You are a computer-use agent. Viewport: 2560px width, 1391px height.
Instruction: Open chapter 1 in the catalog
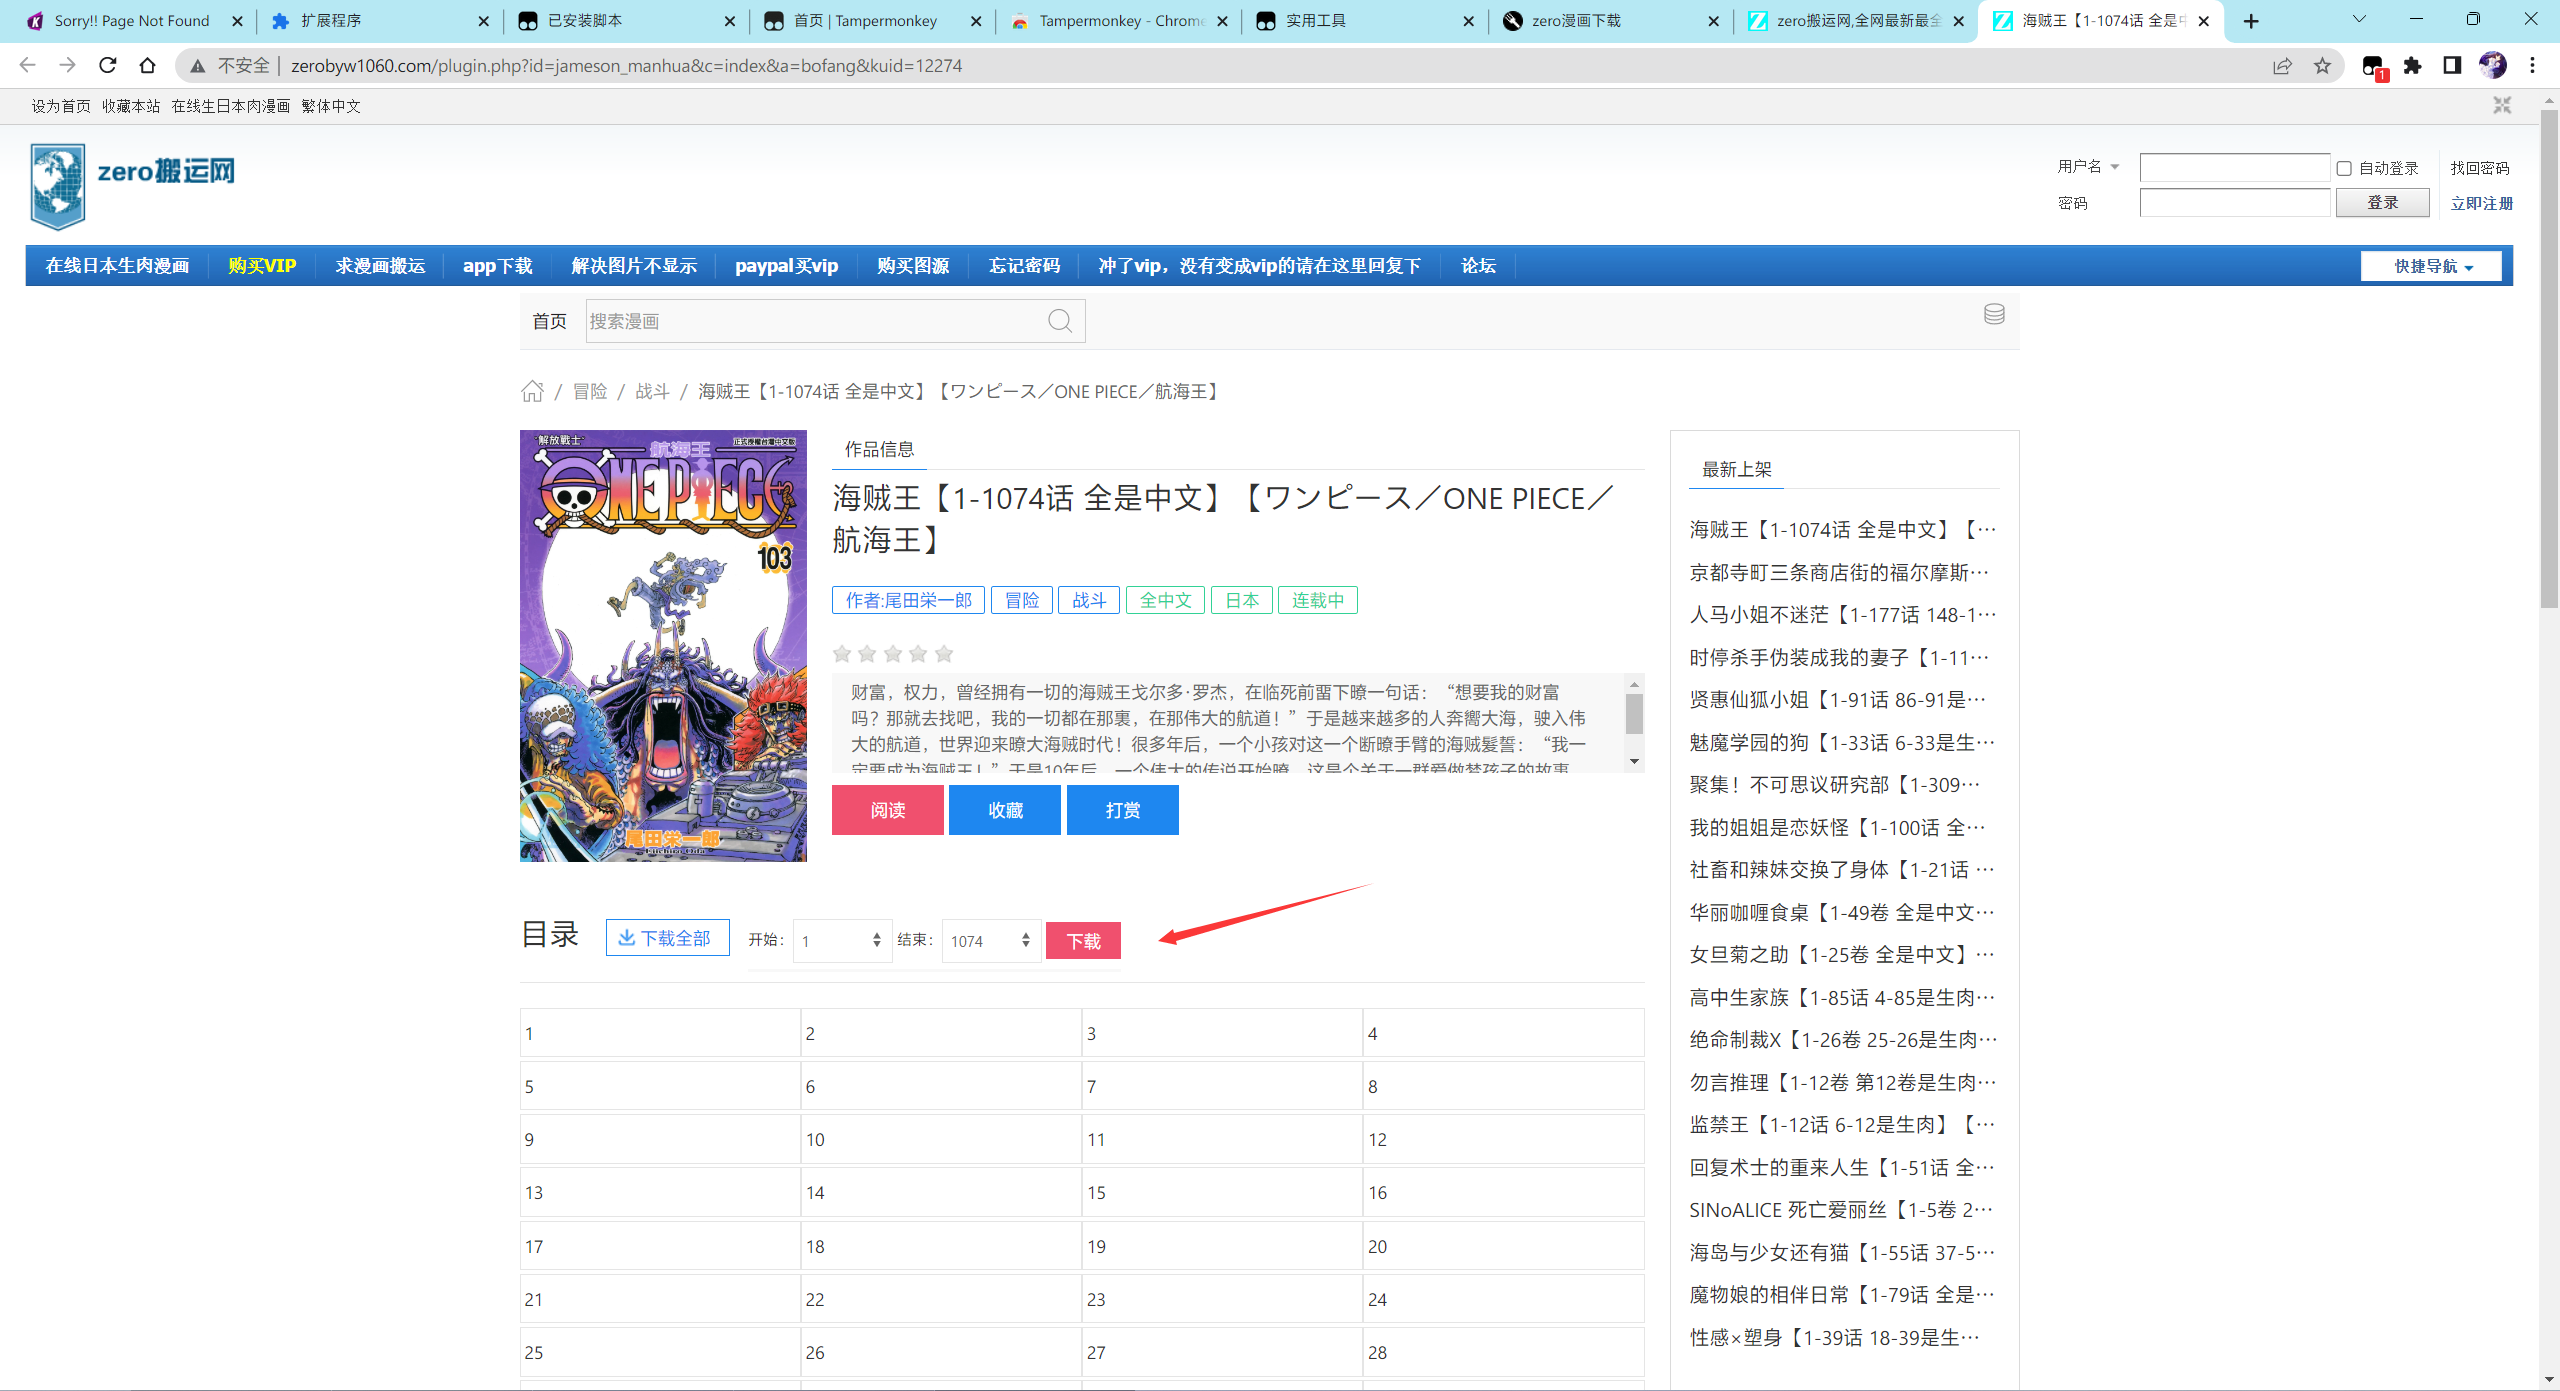(660, 1033)
